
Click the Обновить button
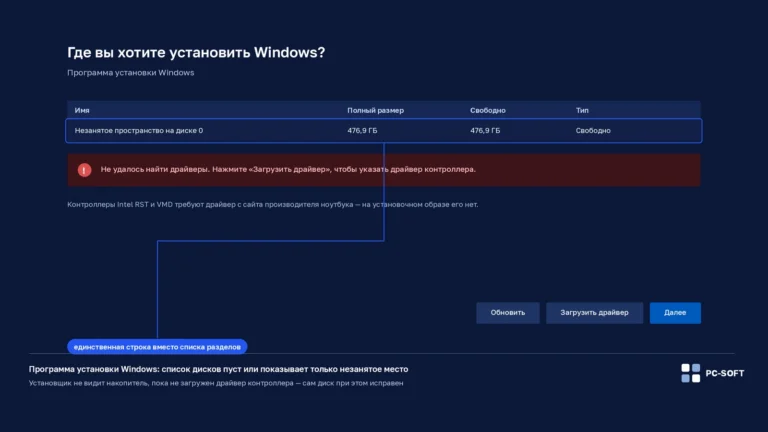[x=507, y=312]
